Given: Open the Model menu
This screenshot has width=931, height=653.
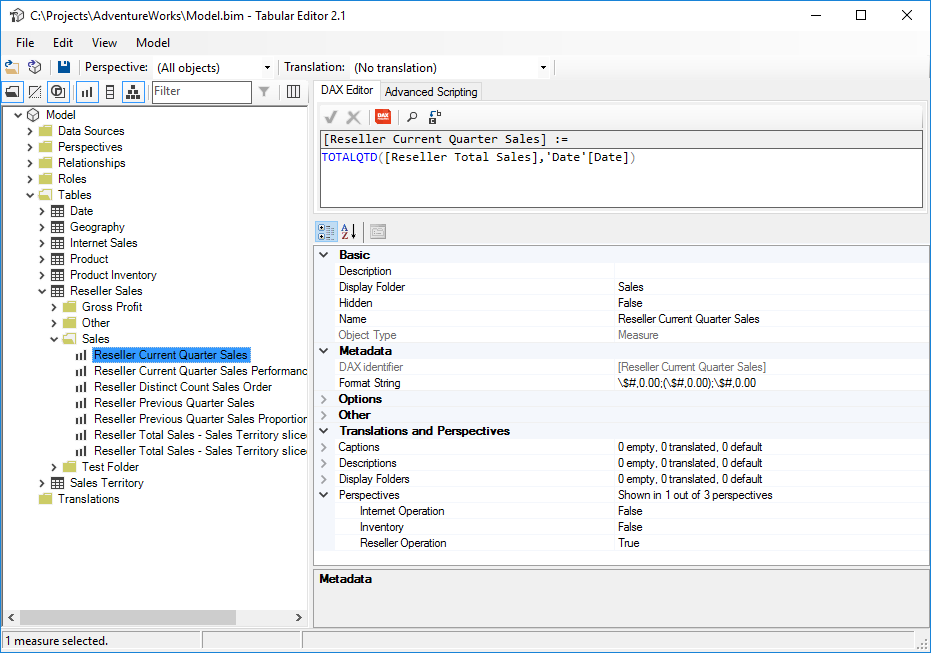Looking at the screenshot, I should (x=152, y=43).
